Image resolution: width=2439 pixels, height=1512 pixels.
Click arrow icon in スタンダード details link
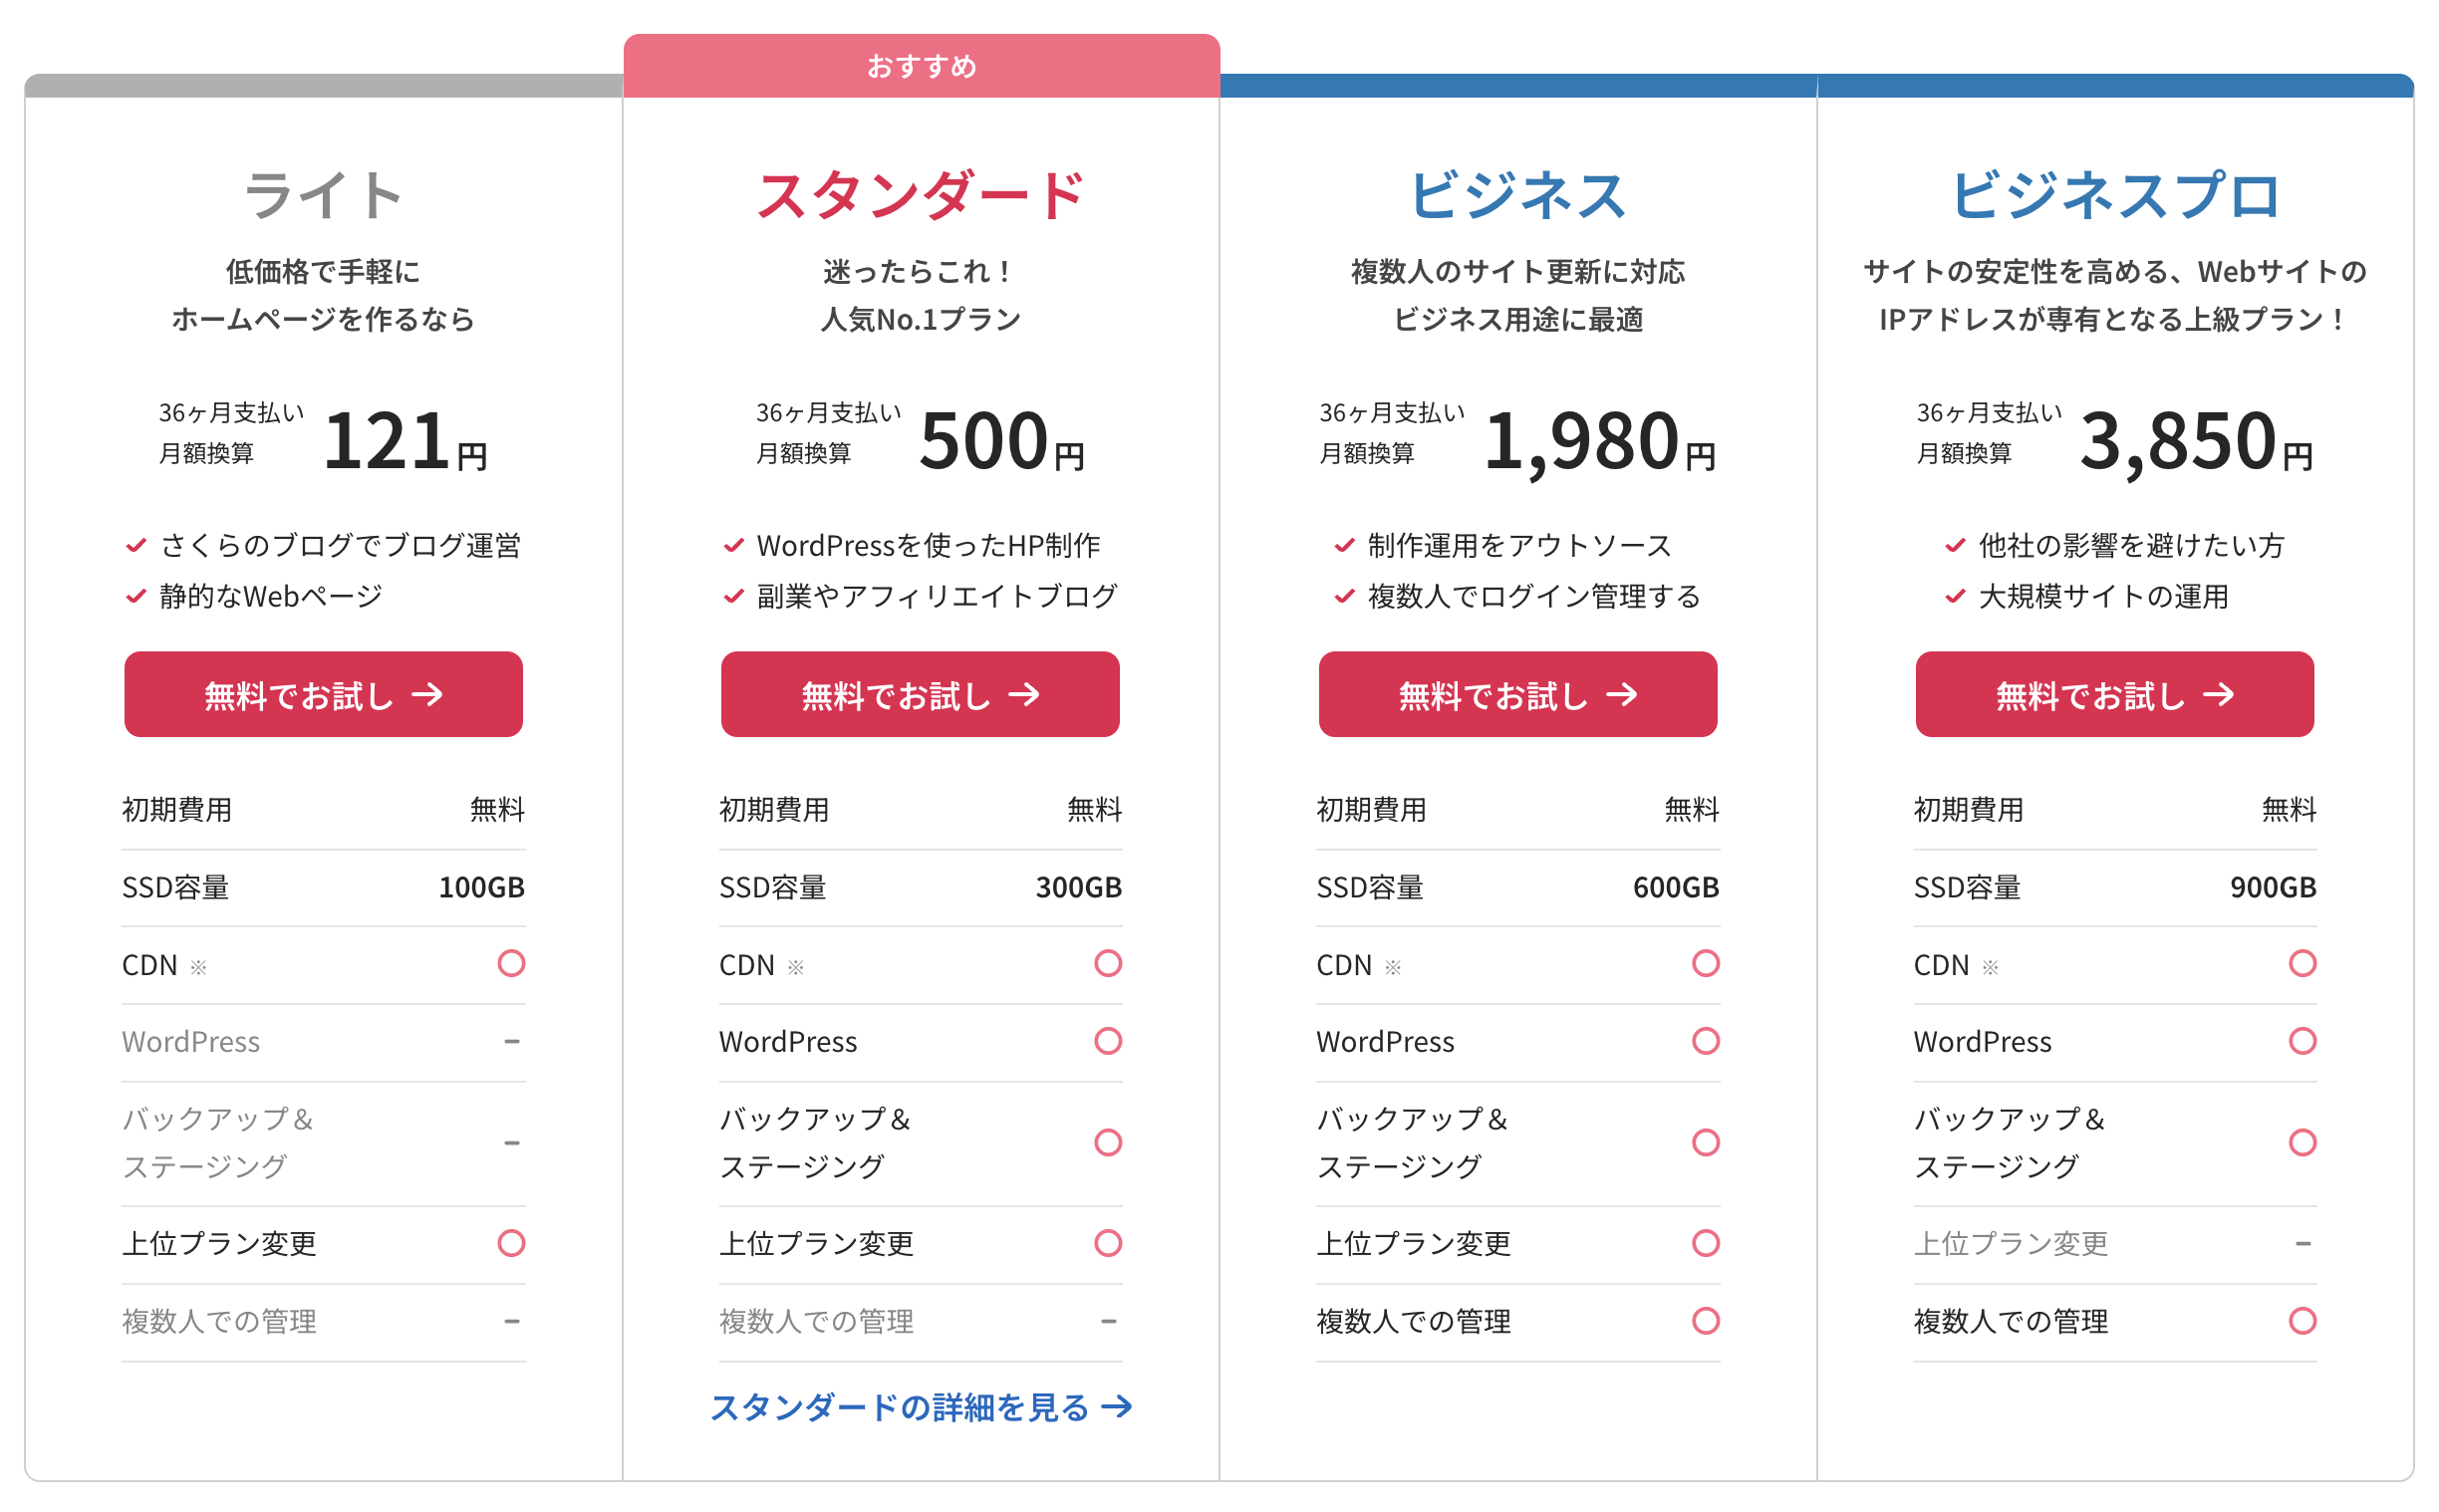[1117, 1407]
